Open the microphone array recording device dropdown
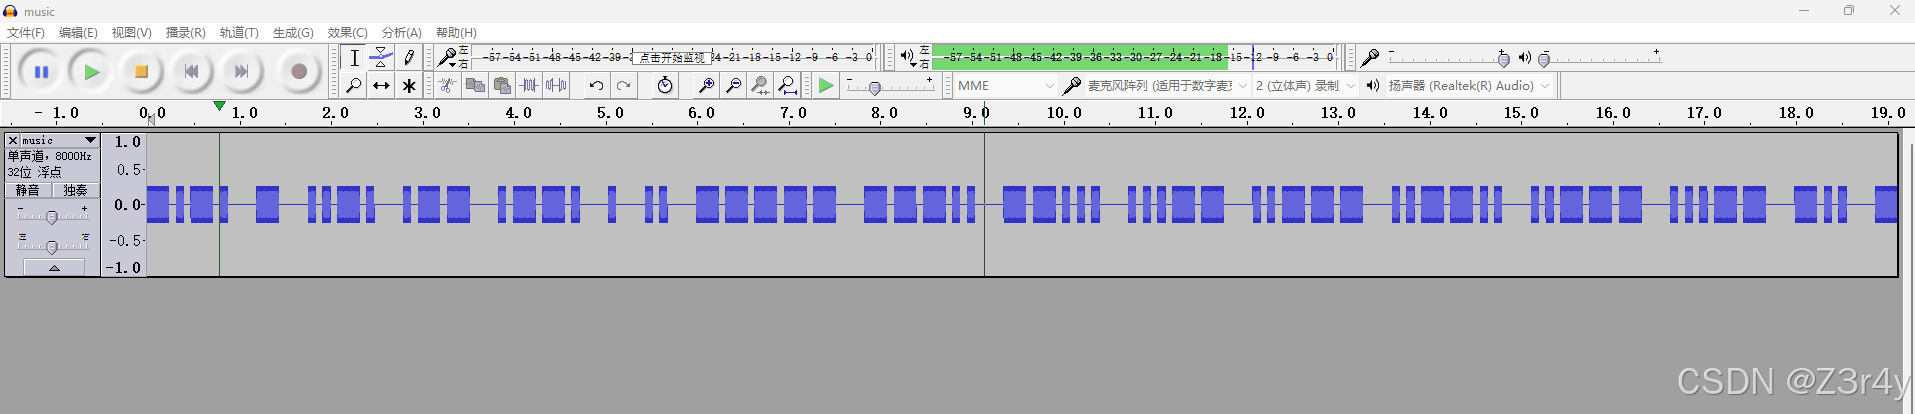The width and height of the screenshot is (1915, 414). (x=1166, y=86)
